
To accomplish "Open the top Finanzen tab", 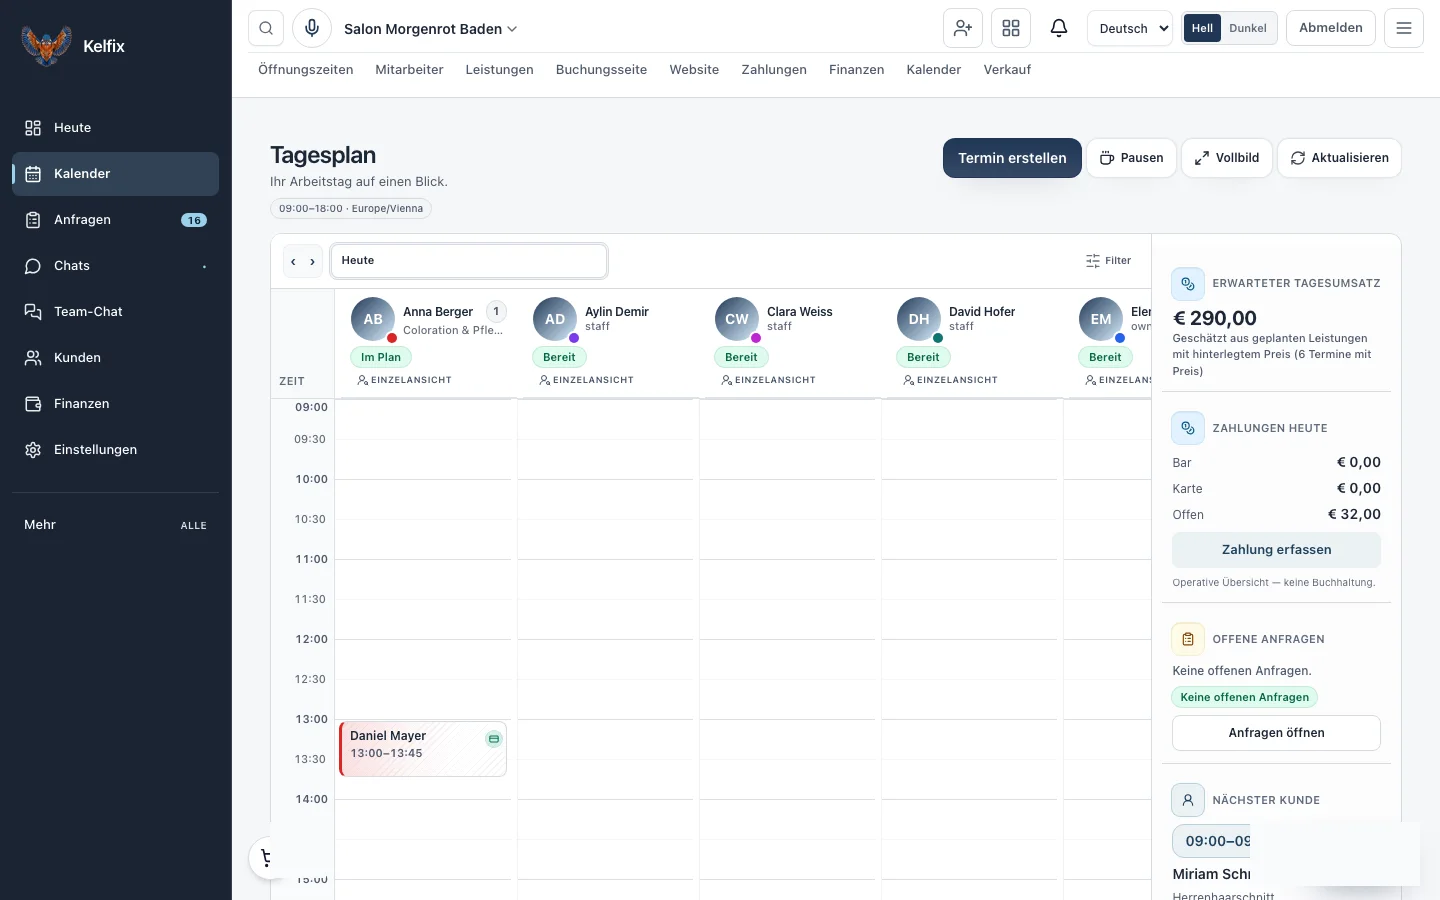I will click(856, 70).
